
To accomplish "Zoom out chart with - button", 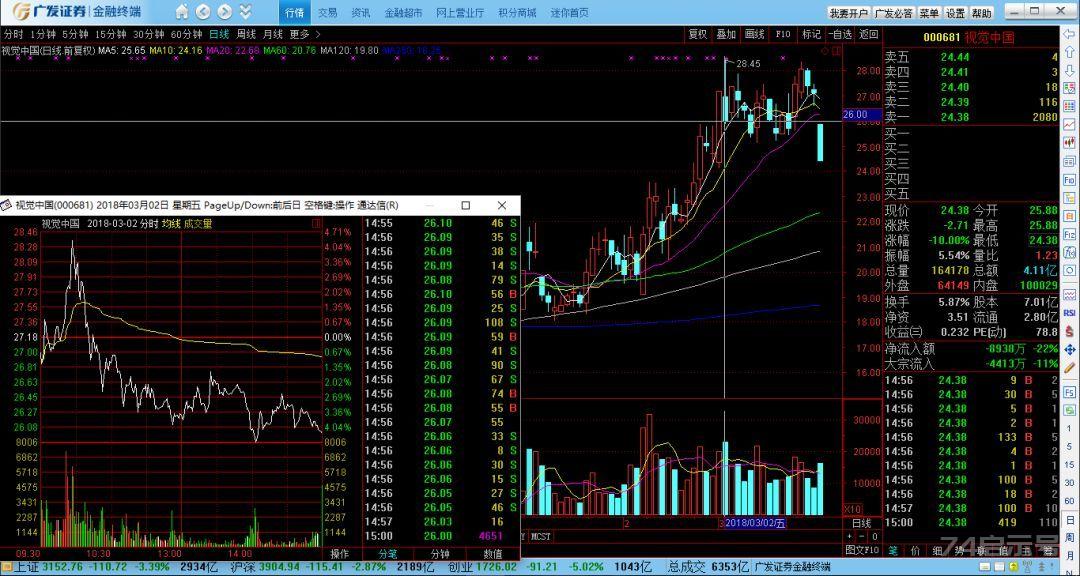I will click(862, 537).
